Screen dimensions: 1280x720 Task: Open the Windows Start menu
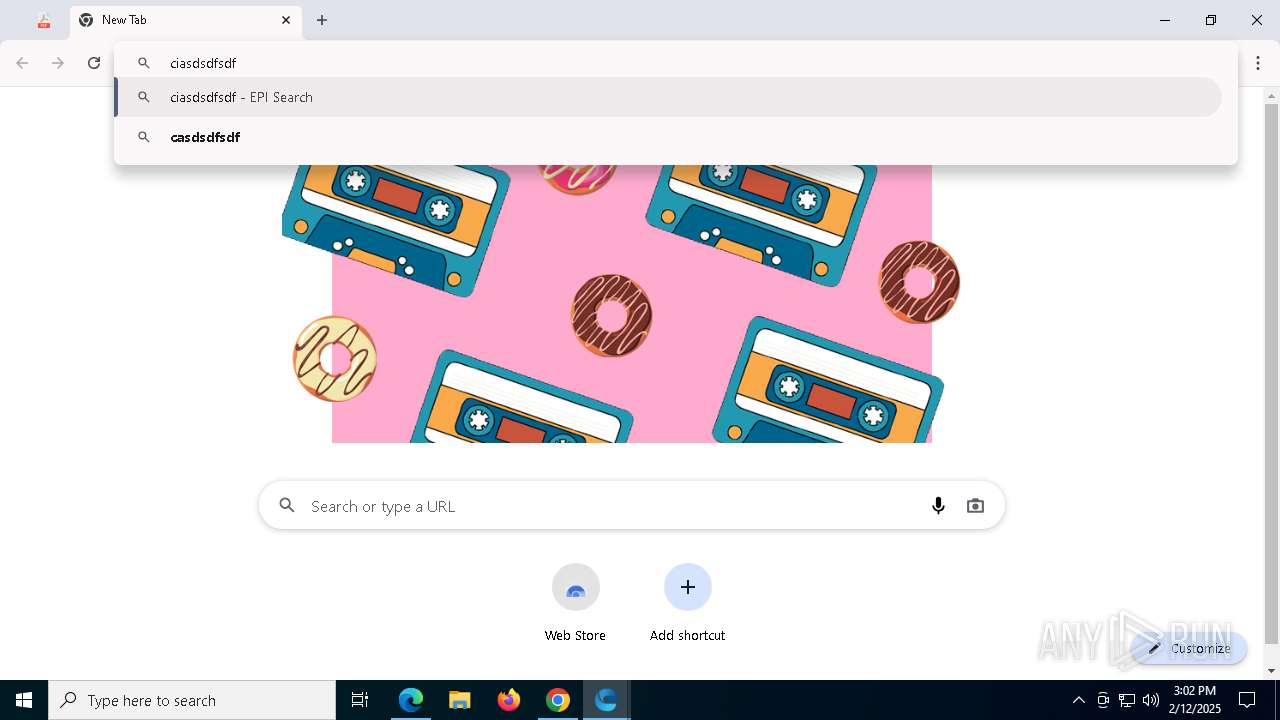[24, 700]
